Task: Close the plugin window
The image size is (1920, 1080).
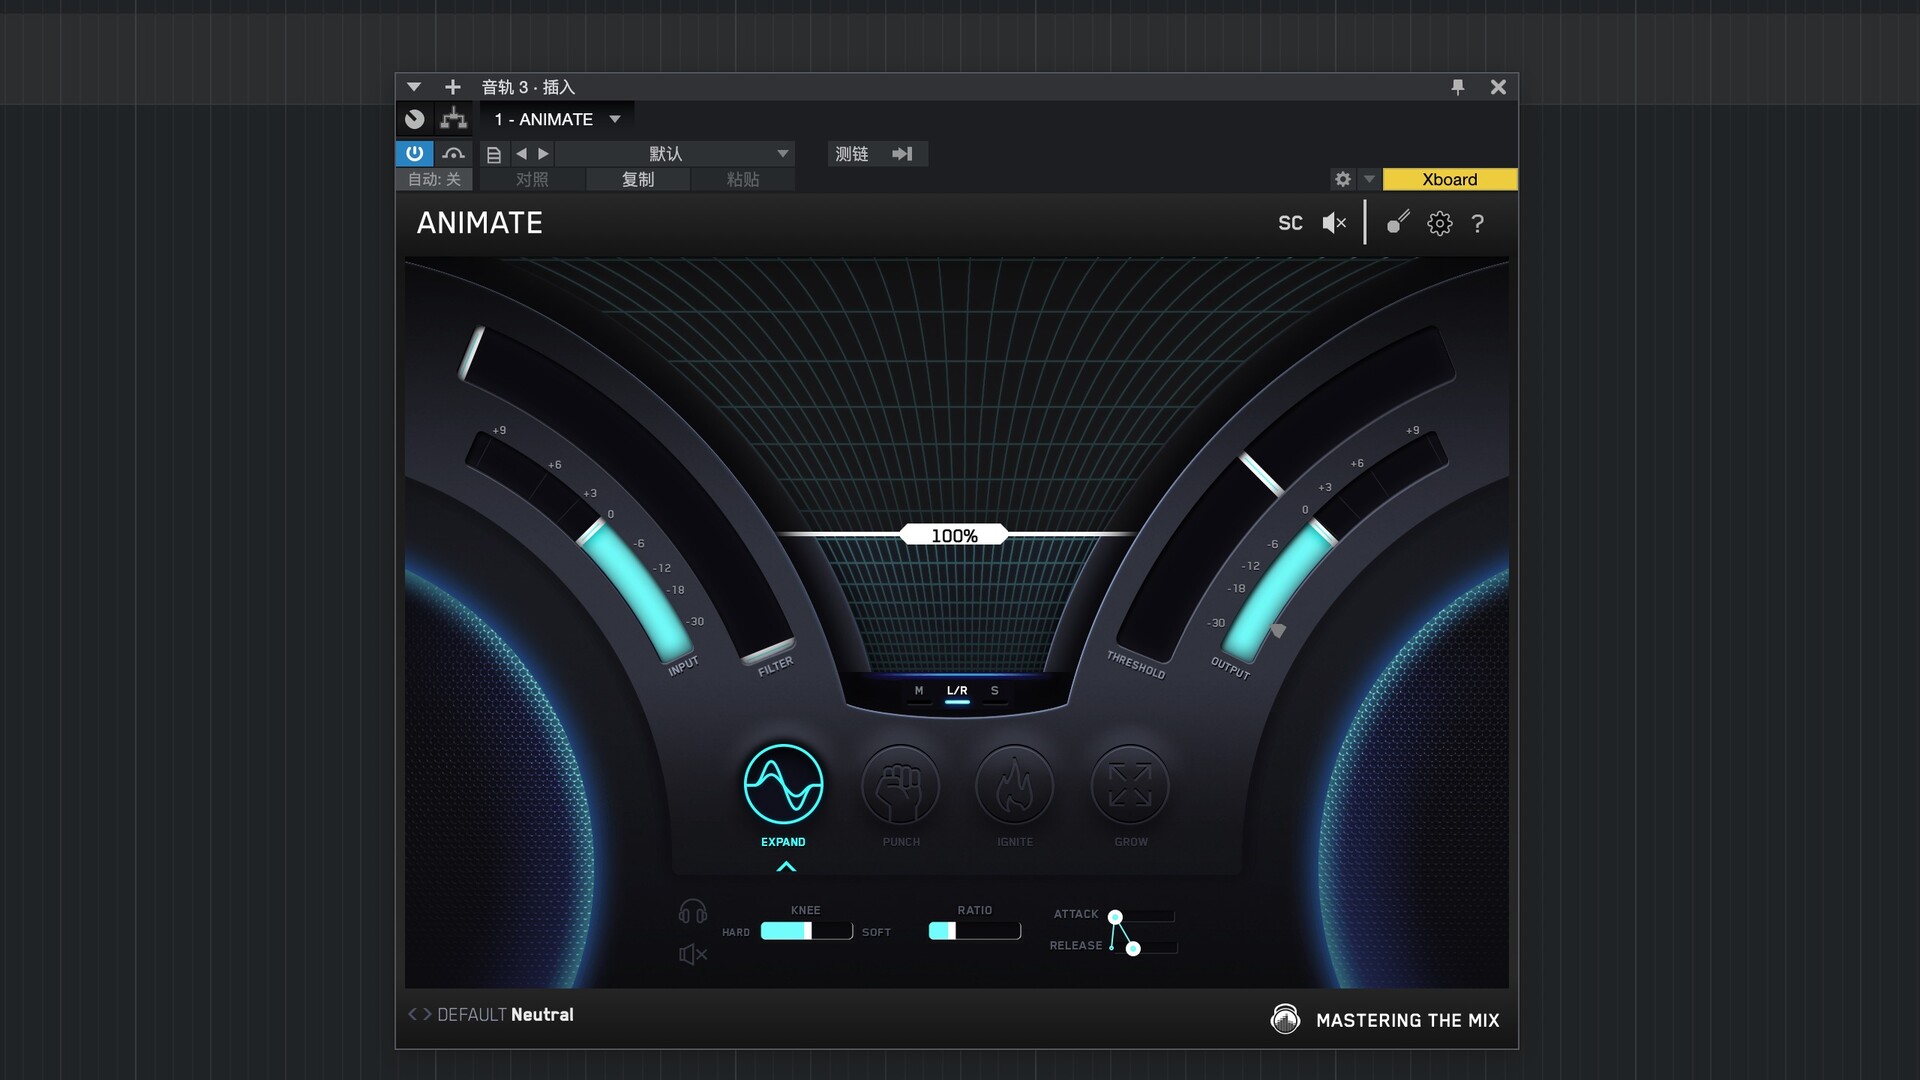Action: coord(1498,87)
